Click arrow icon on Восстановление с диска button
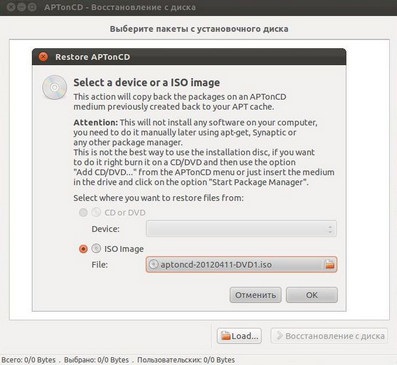Image resolution: width=397 pixels, height=365 pixels. pyautogui.click(x=280, y=336)
